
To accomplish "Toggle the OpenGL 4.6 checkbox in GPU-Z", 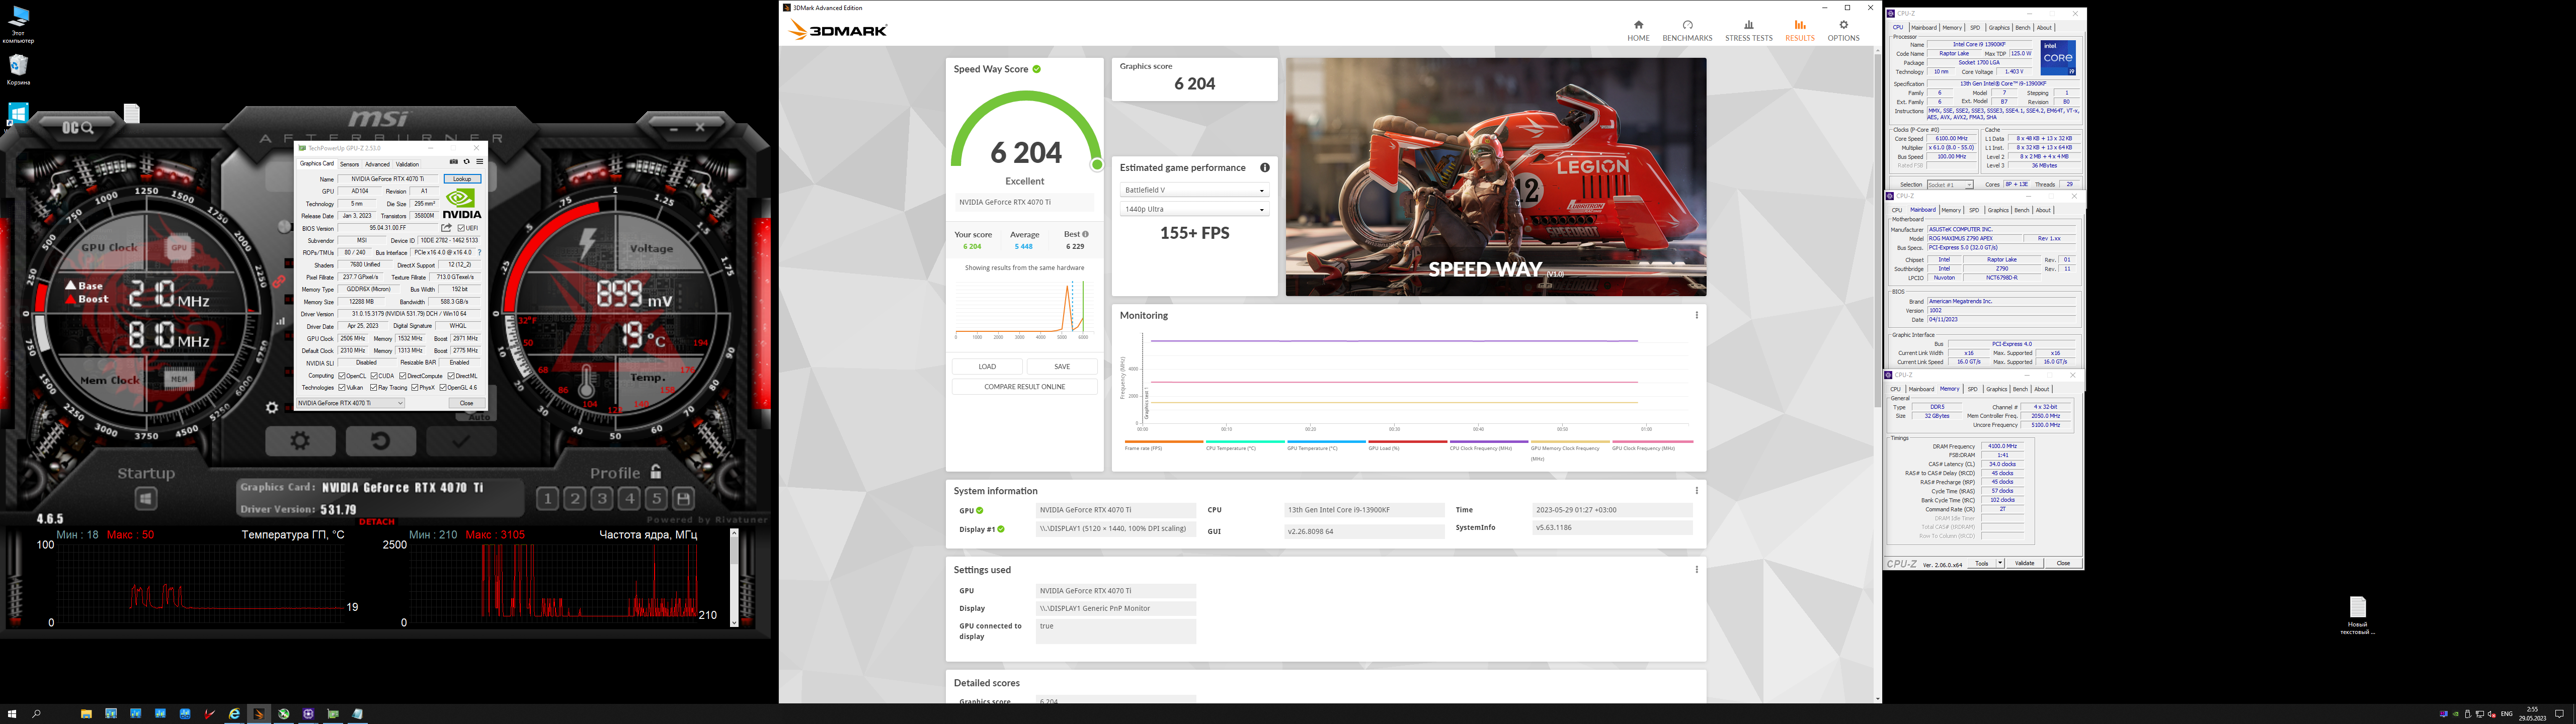I will pos(443,388).
